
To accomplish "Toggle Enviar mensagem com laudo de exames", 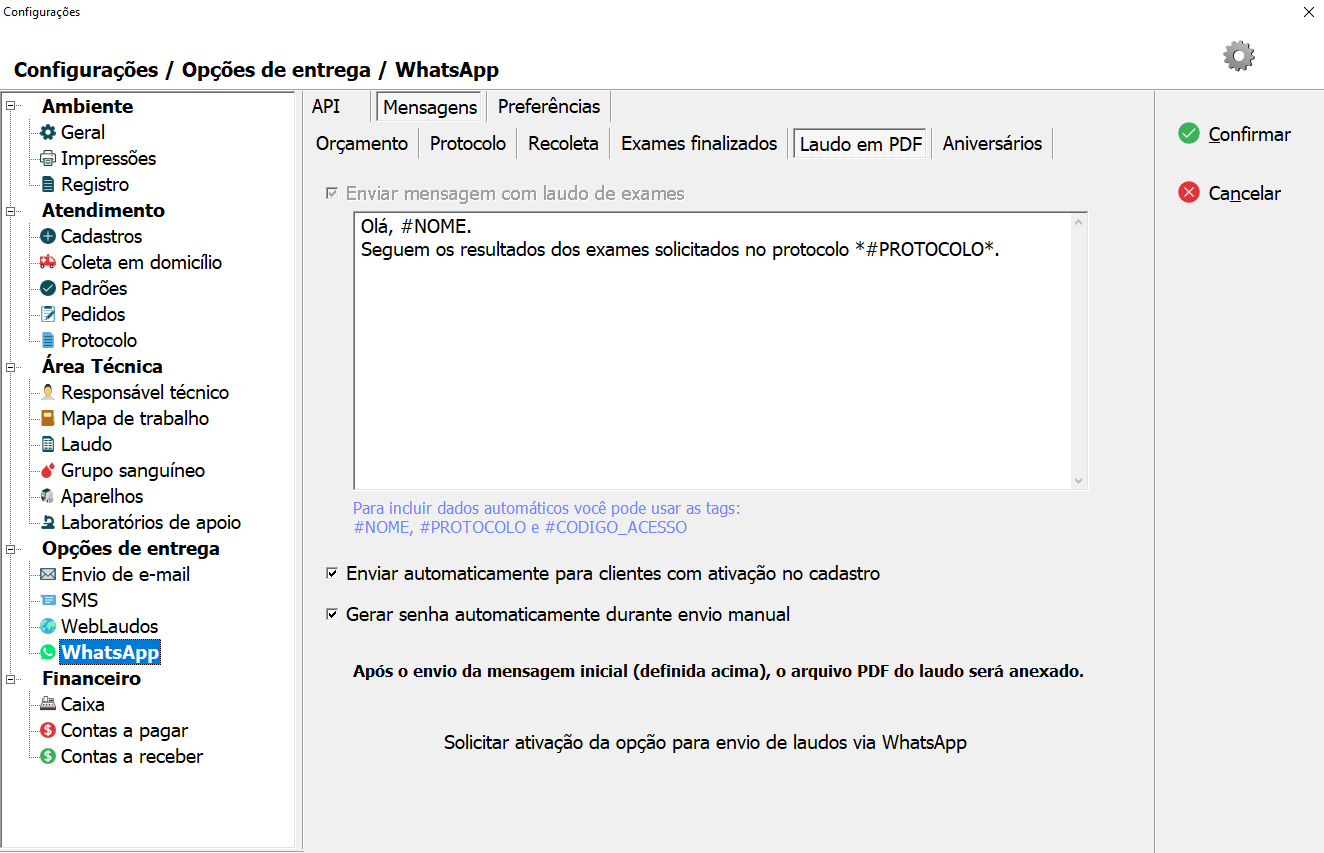I will point(332,193).
